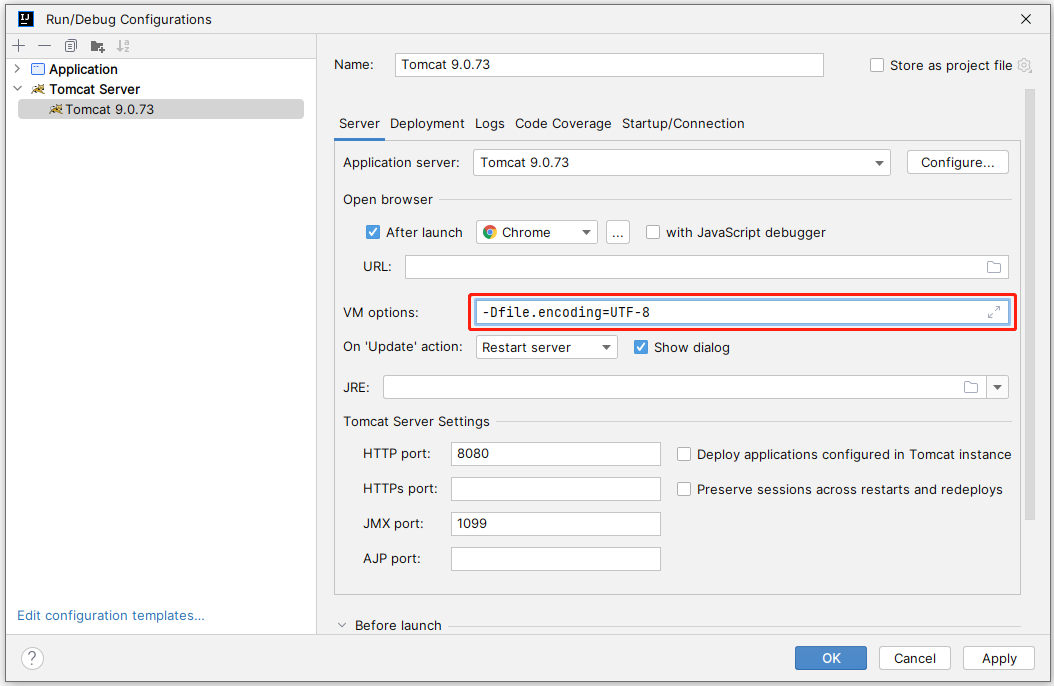The image size is (1054, 686).
Task: Click the AJP port field
Action: pos(556,559)
